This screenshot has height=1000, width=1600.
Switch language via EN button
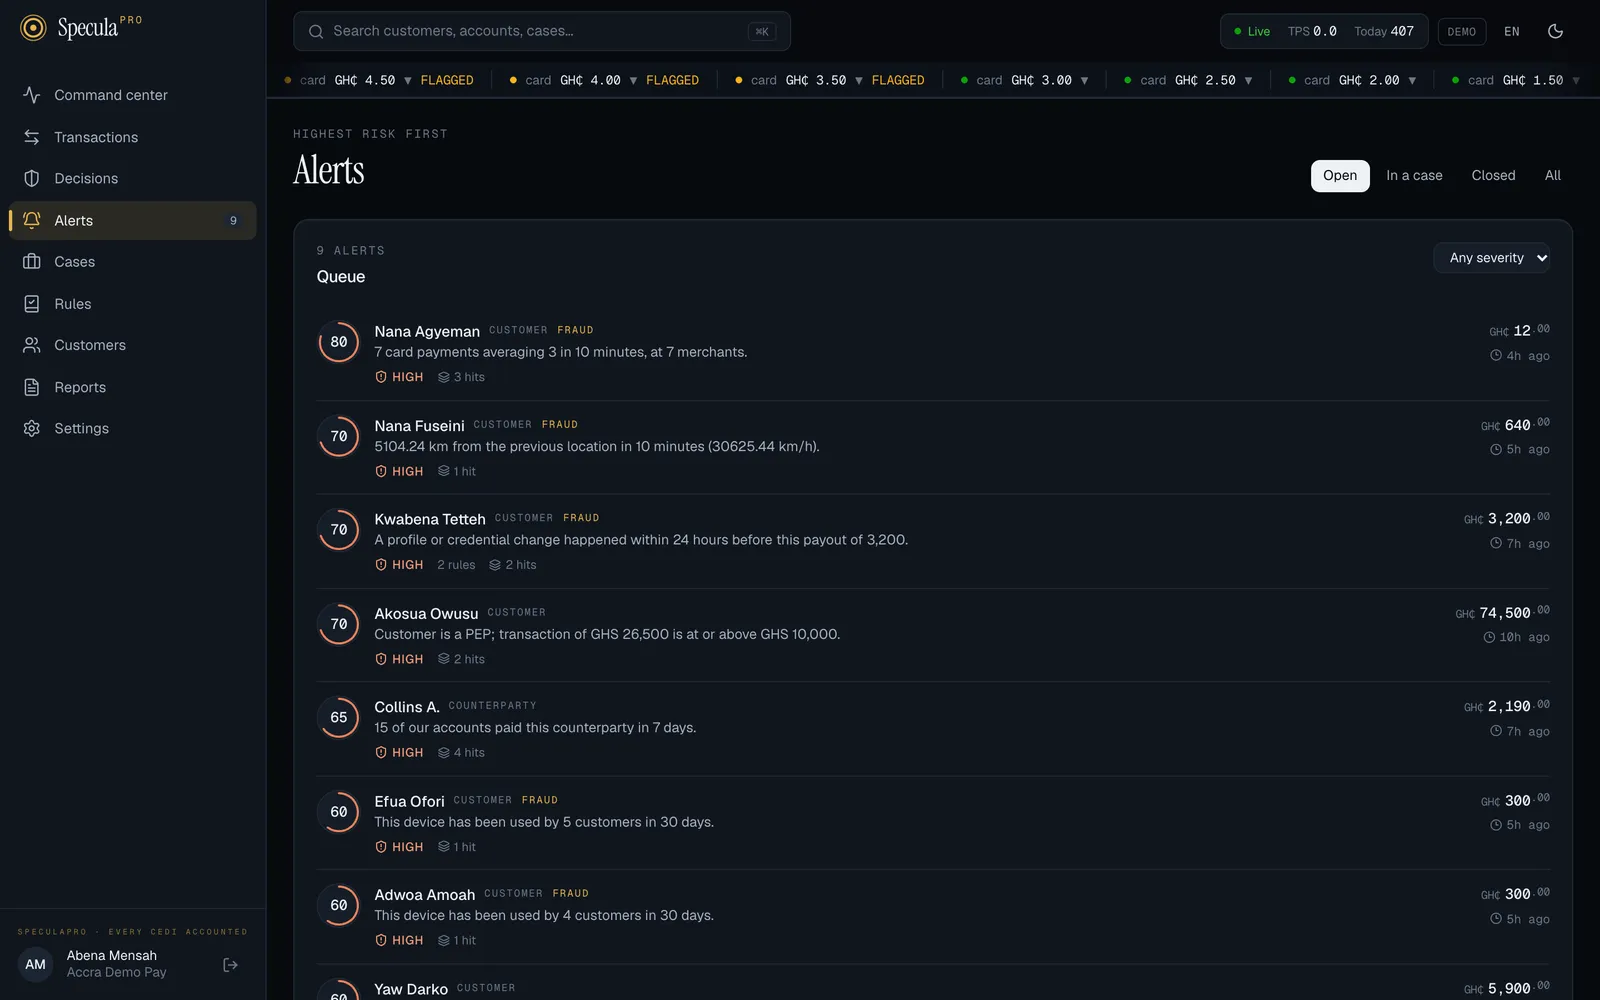click(x=1512, y=32)
